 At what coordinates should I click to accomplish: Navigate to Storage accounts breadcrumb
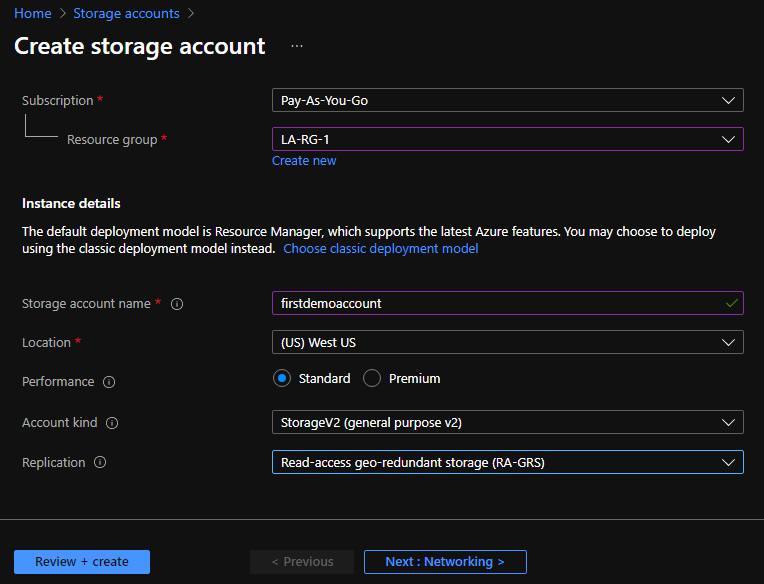(126, 14)
